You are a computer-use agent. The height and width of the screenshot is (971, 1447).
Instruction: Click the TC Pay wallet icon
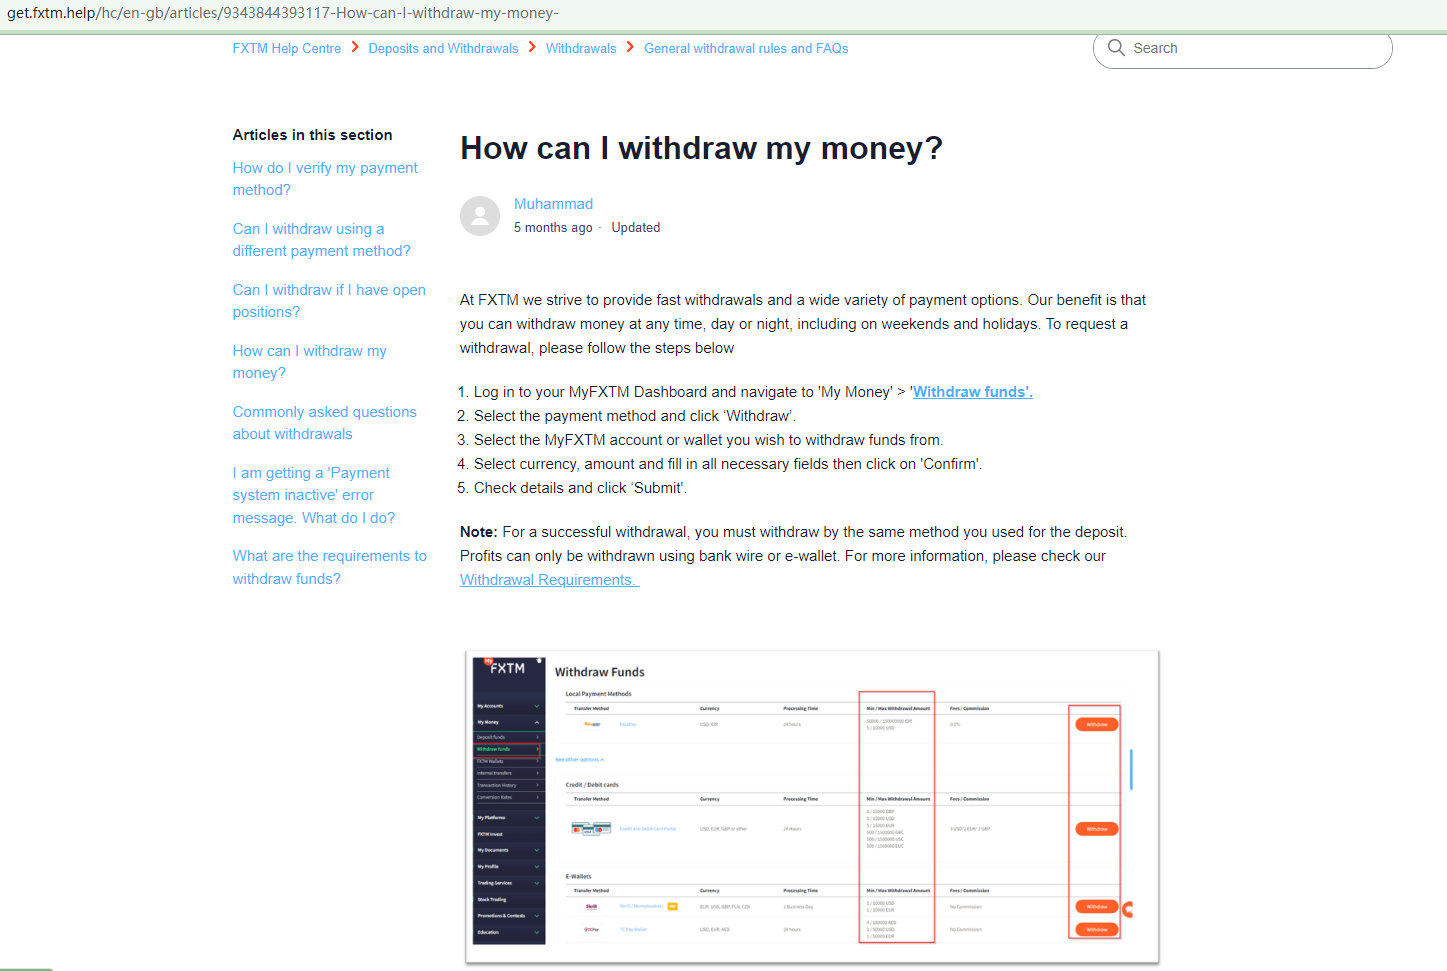[590, 928]
